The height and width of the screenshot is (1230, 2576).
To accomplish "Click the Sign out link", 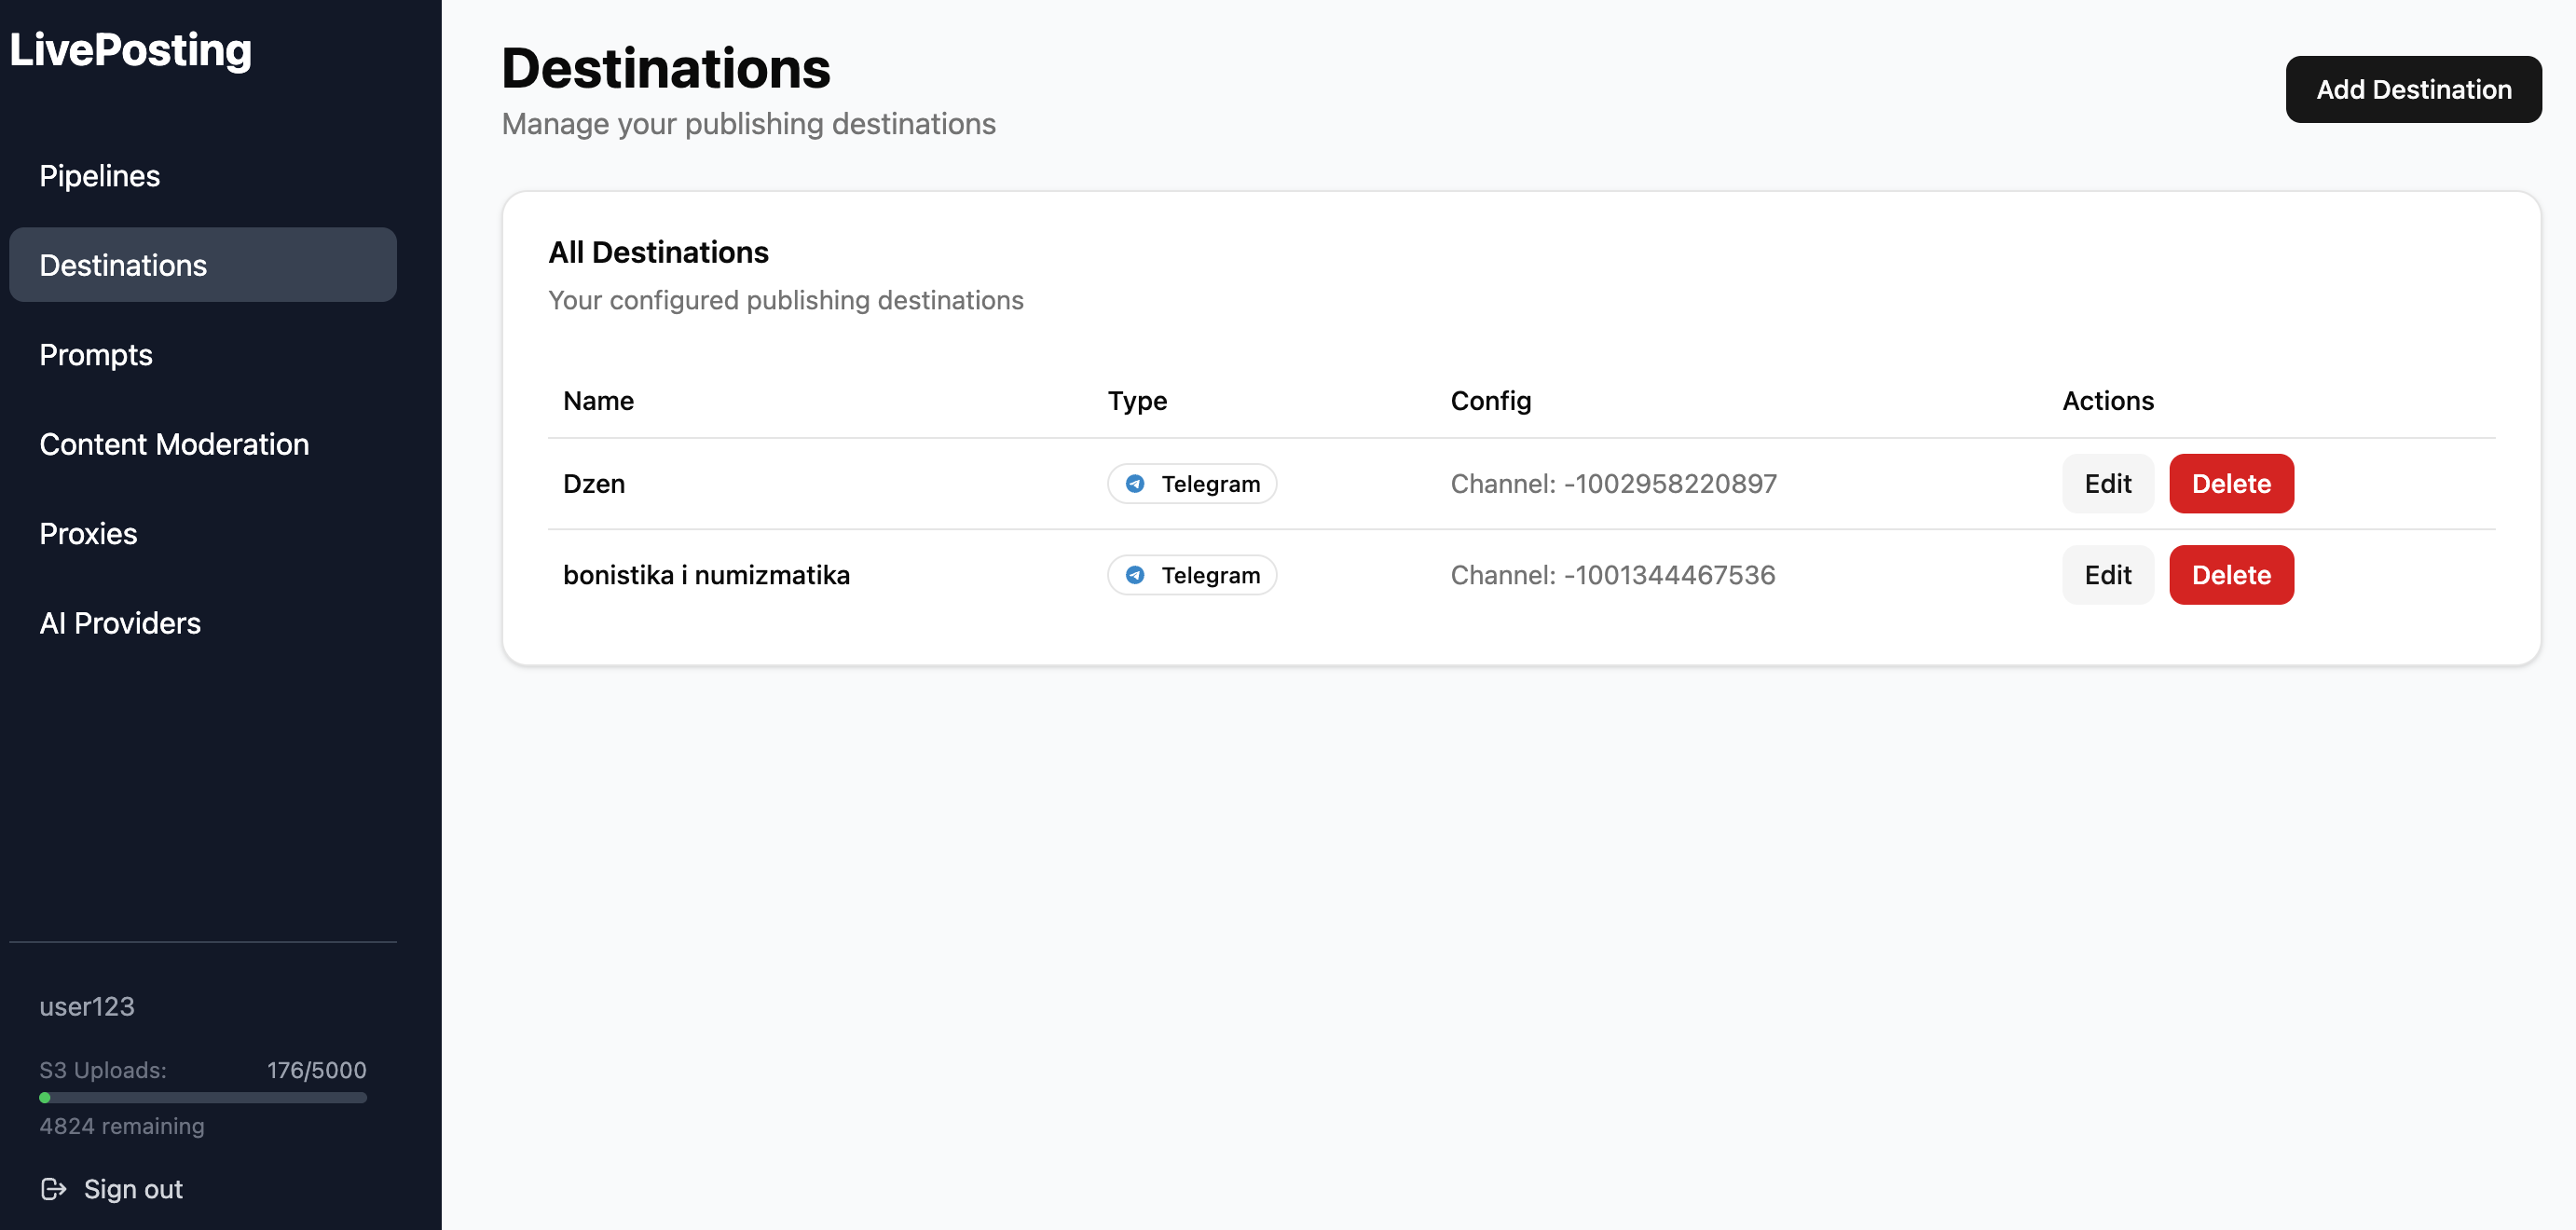I will 133,1189.
